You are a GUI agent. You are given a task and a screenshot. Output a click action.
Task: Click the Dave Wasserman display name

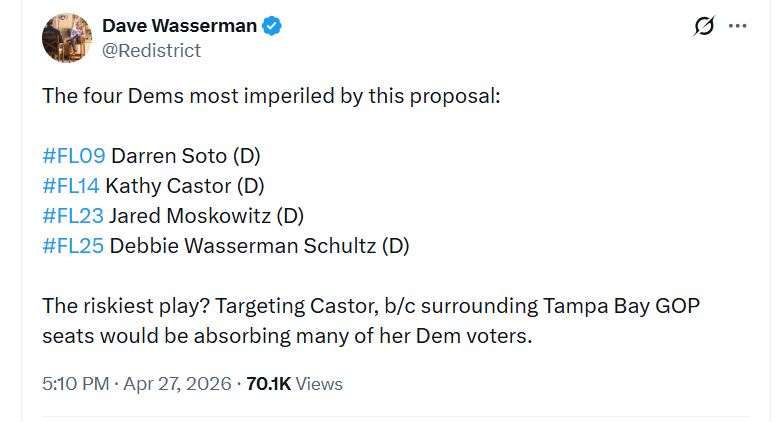point(179,26)
